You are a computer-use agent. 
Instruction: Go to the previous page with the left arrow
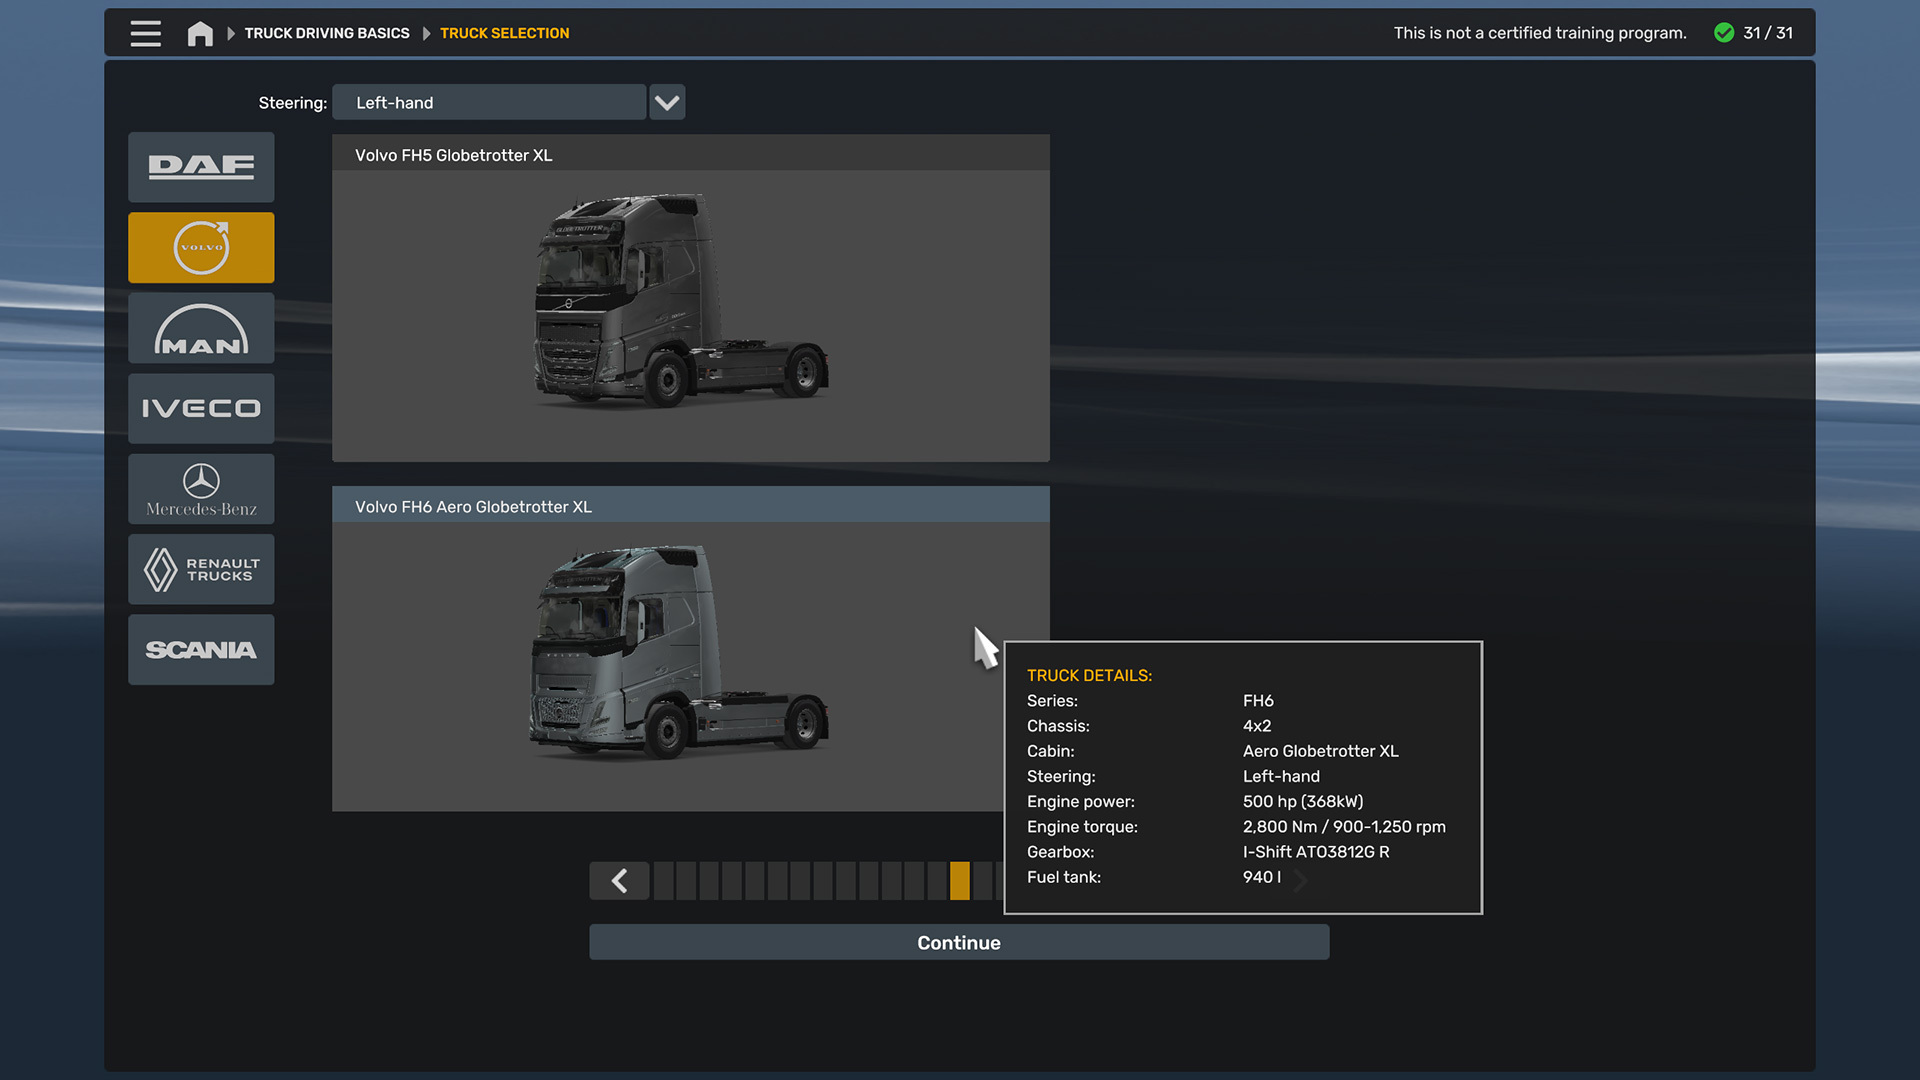point(619,881)
